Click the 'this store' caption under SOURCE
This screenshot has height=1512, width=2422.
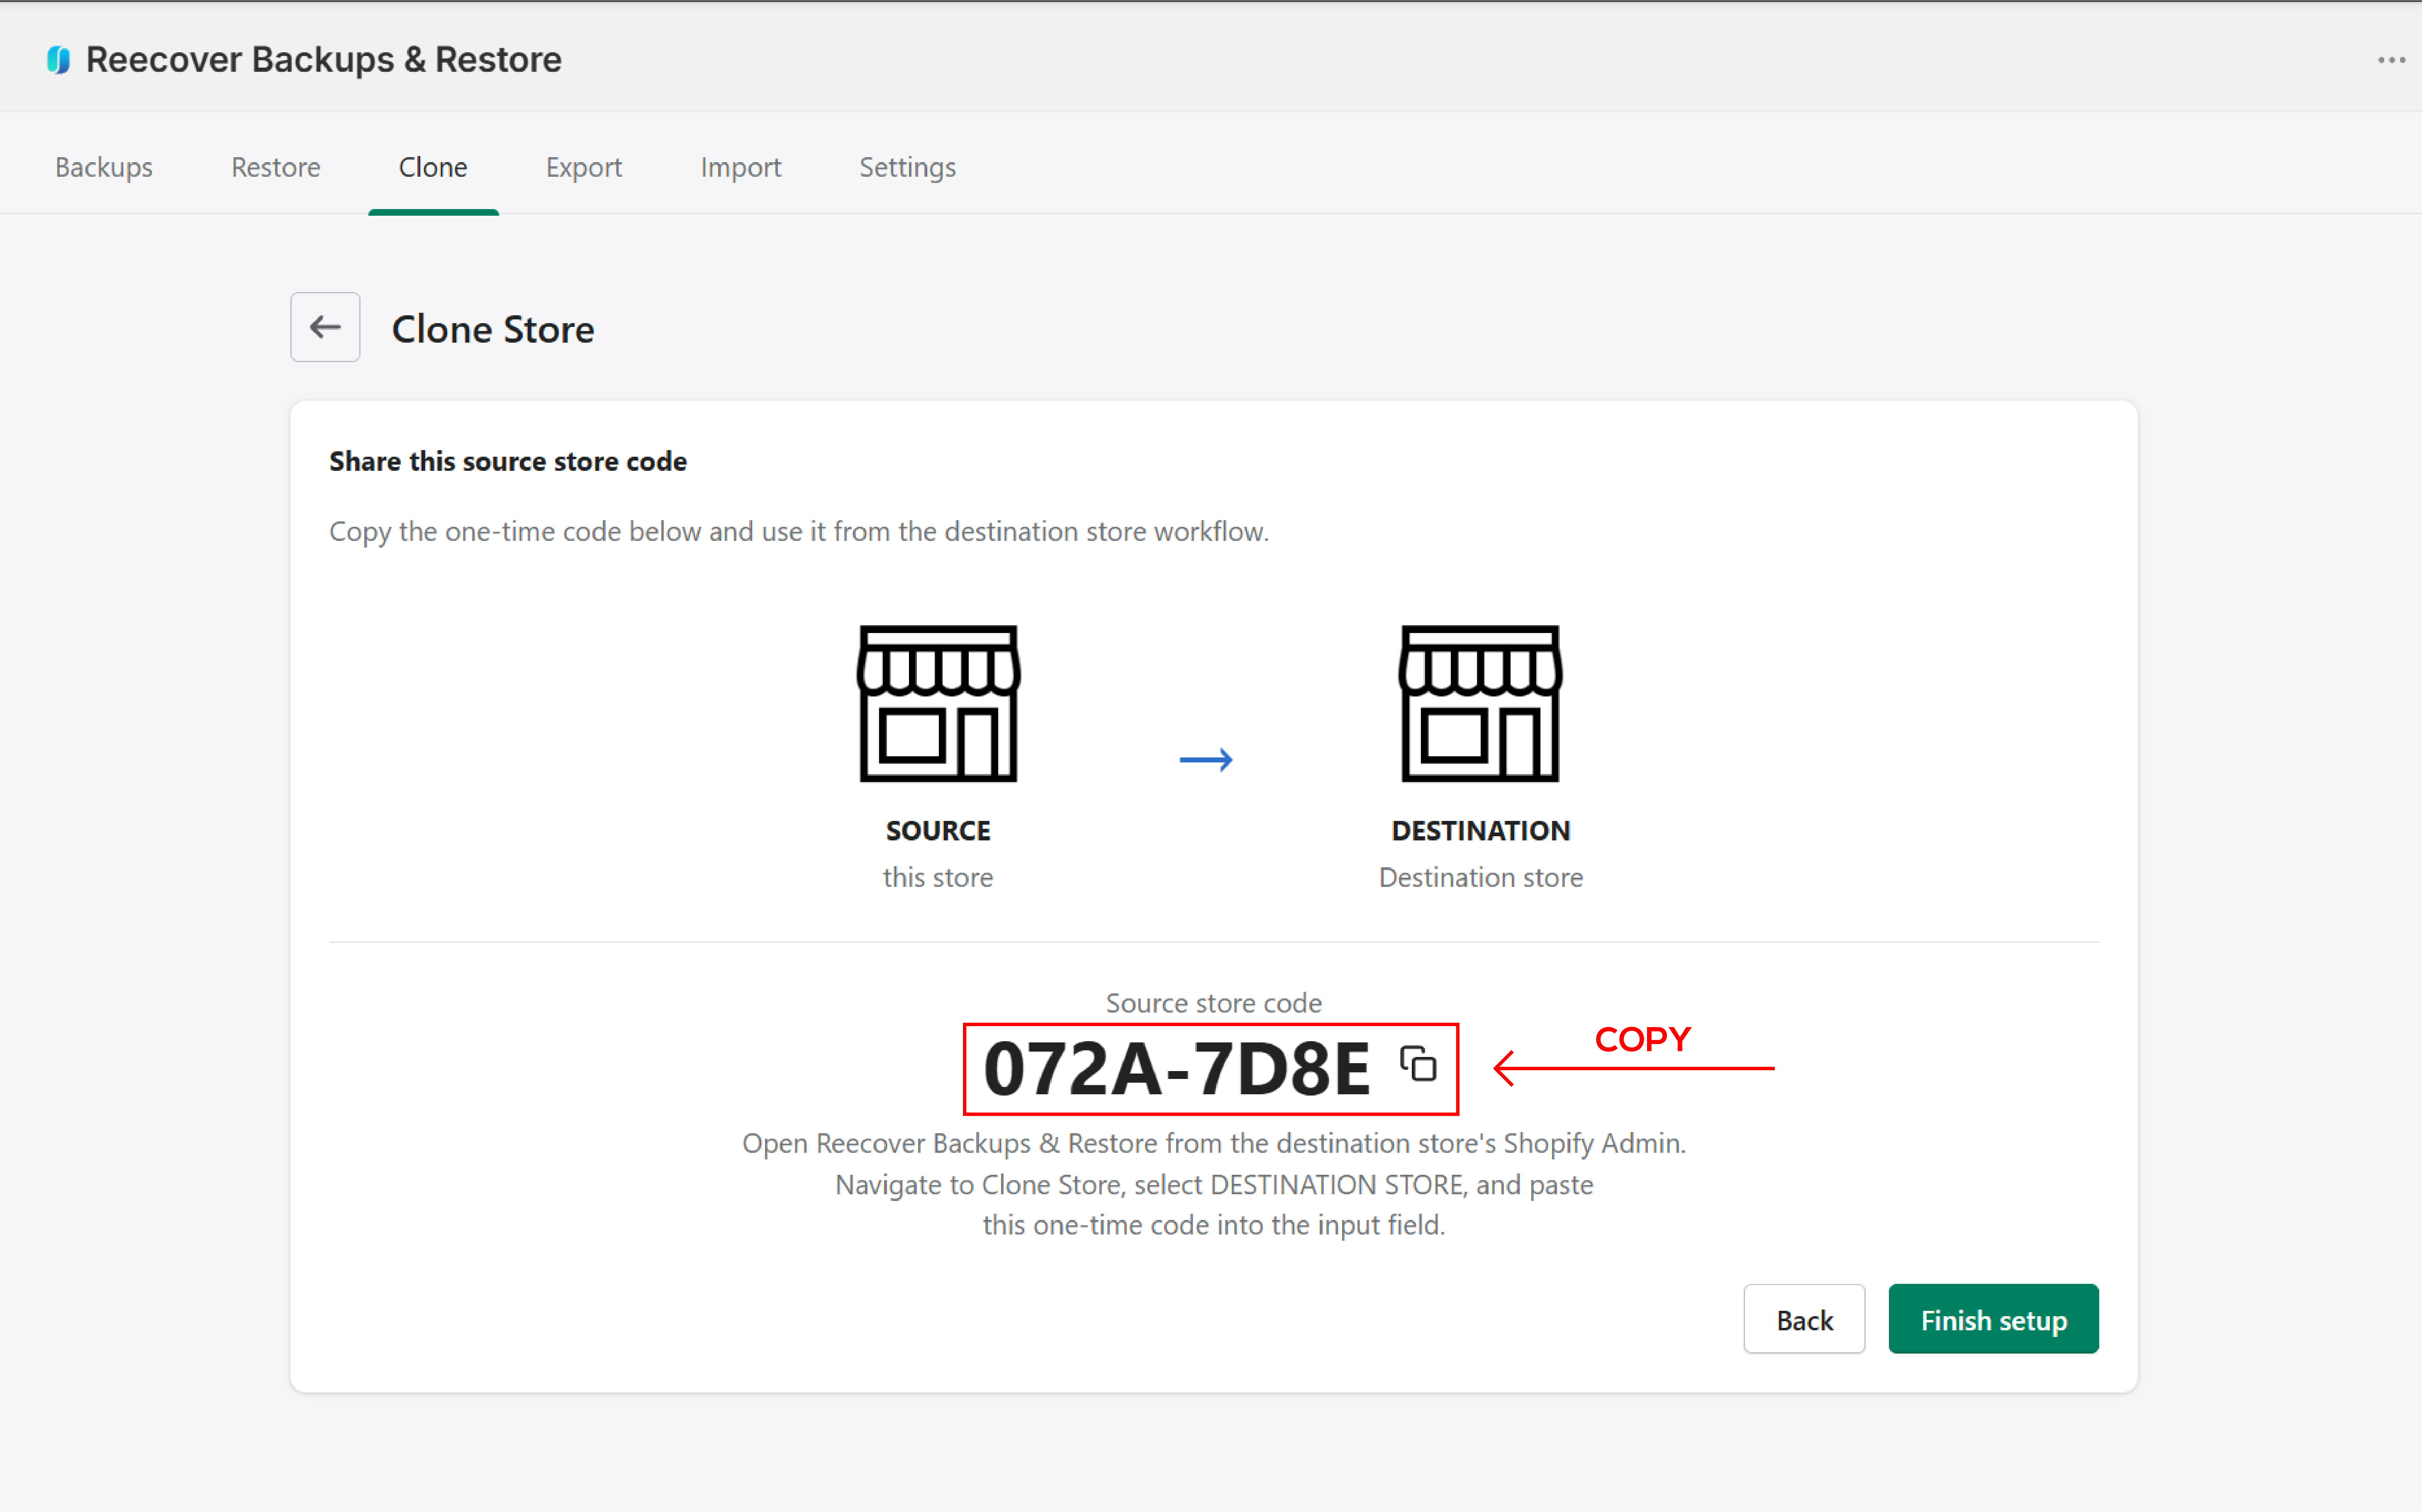(938, 877)
